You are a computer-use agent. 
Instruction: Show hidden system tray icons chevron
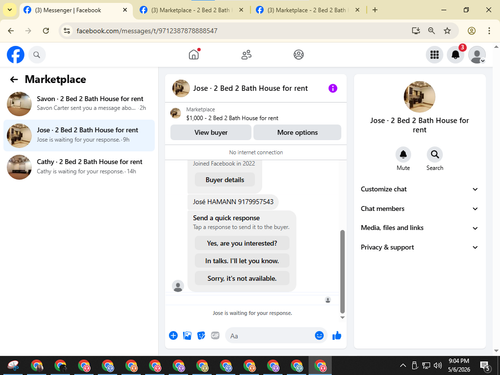pos(403,366)
